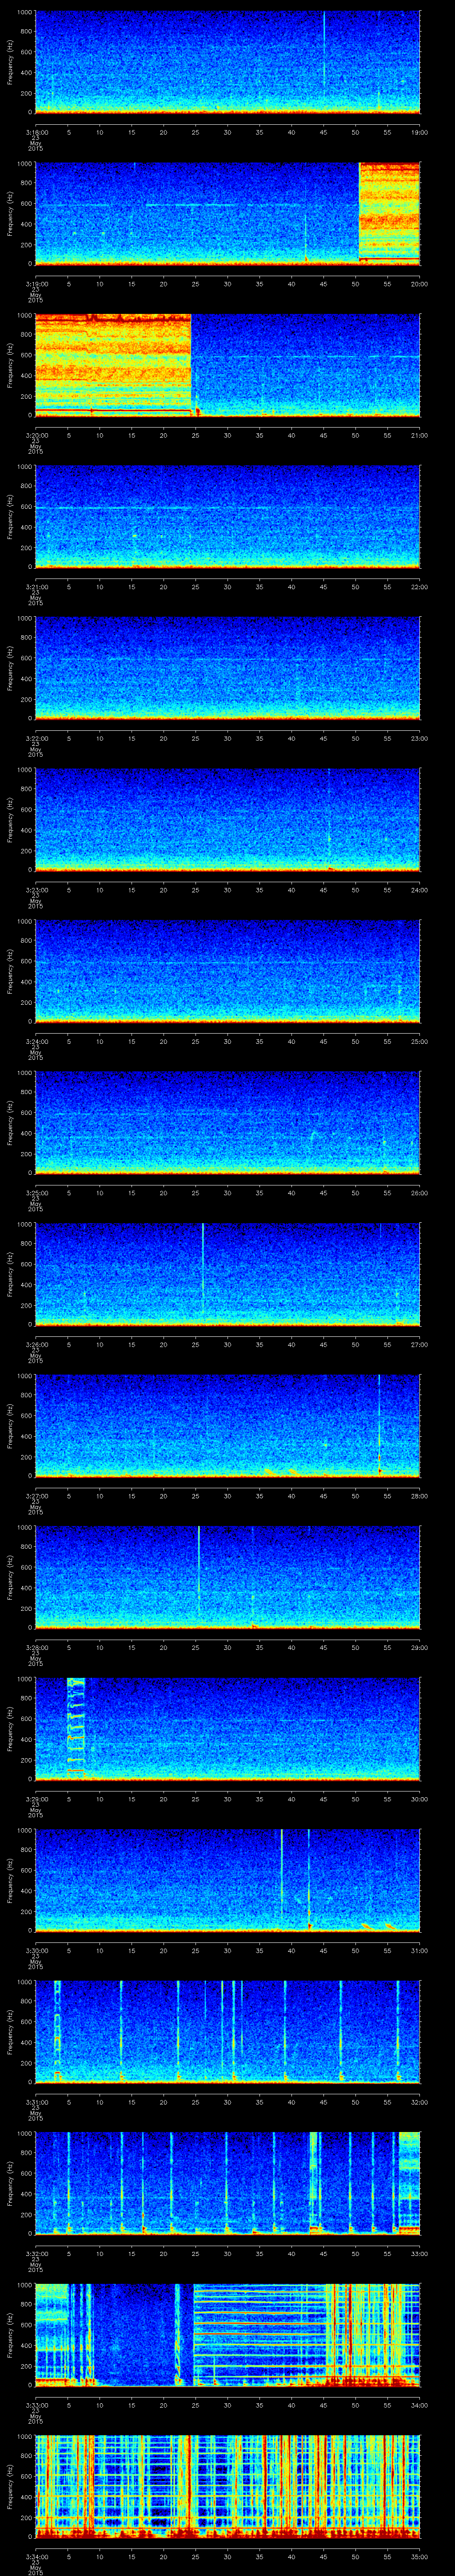Screen dimensions: 455x2576
Task: Click the "3:25:00" start time label
Action: pos(37,1193)
